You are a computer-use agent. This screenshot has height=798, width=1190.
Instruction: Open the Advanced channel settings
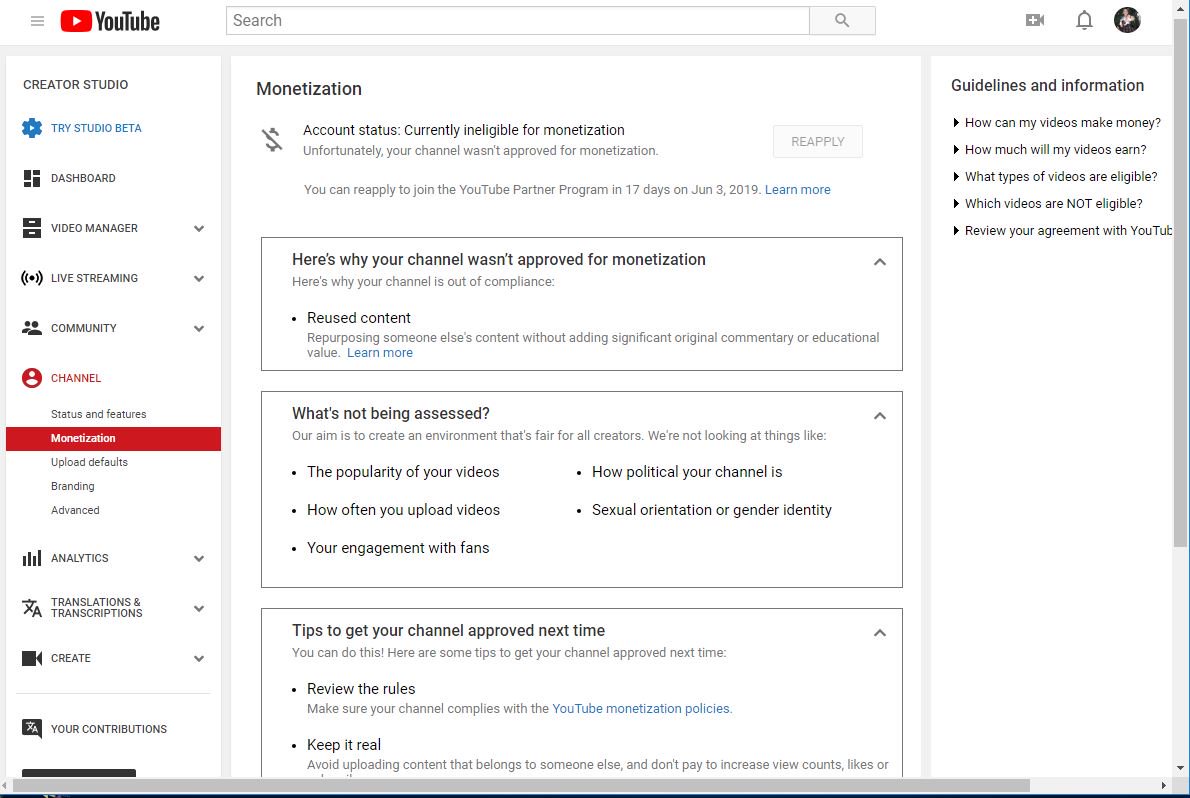tap(75, 510)
